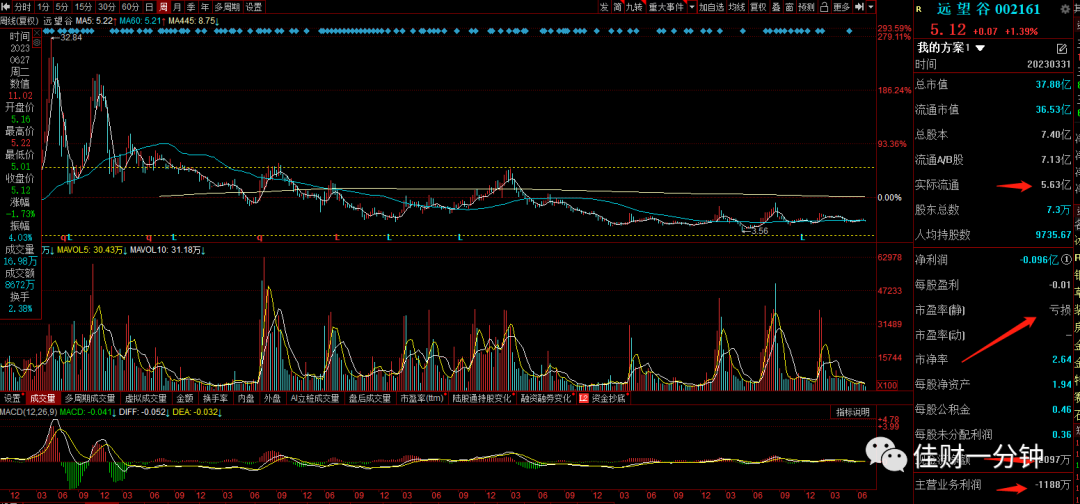
Task: Open the L2 资金抄底 tab
Action: (x=604, y=398)
